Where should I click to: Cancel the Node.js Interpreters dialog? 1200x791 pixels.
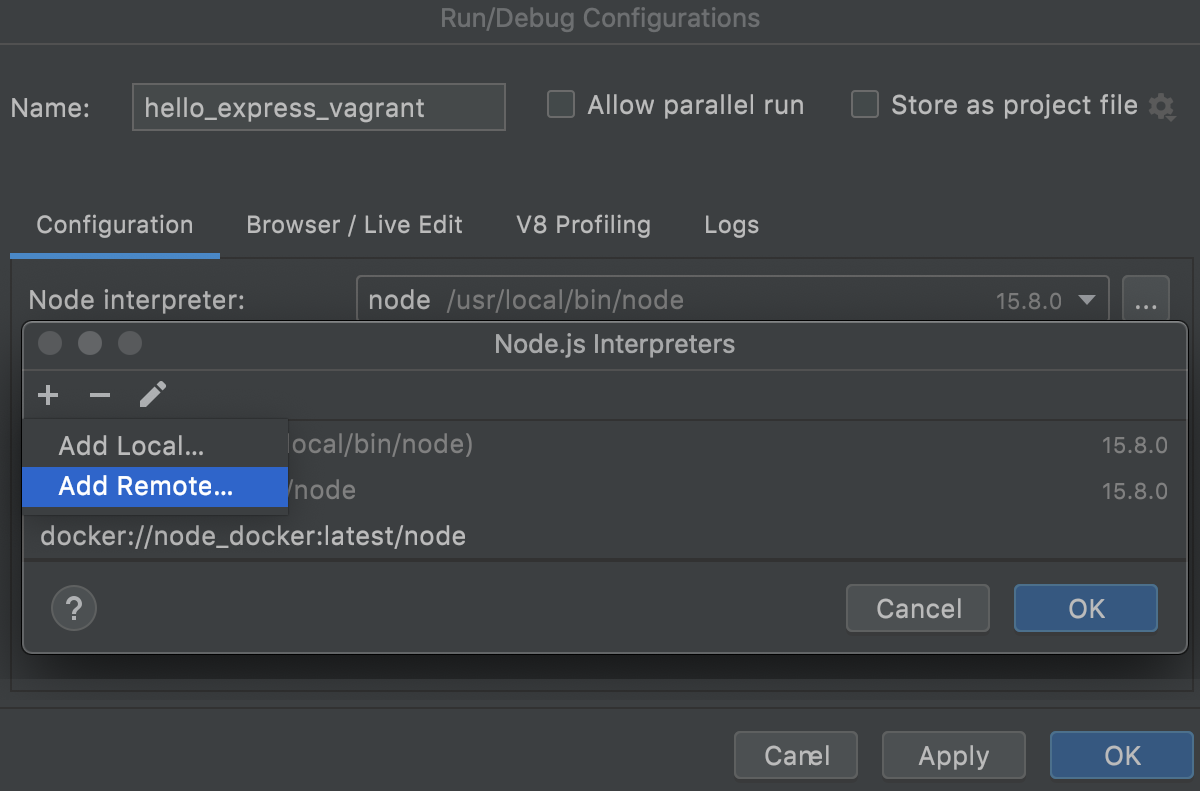[x=917, y=608]
